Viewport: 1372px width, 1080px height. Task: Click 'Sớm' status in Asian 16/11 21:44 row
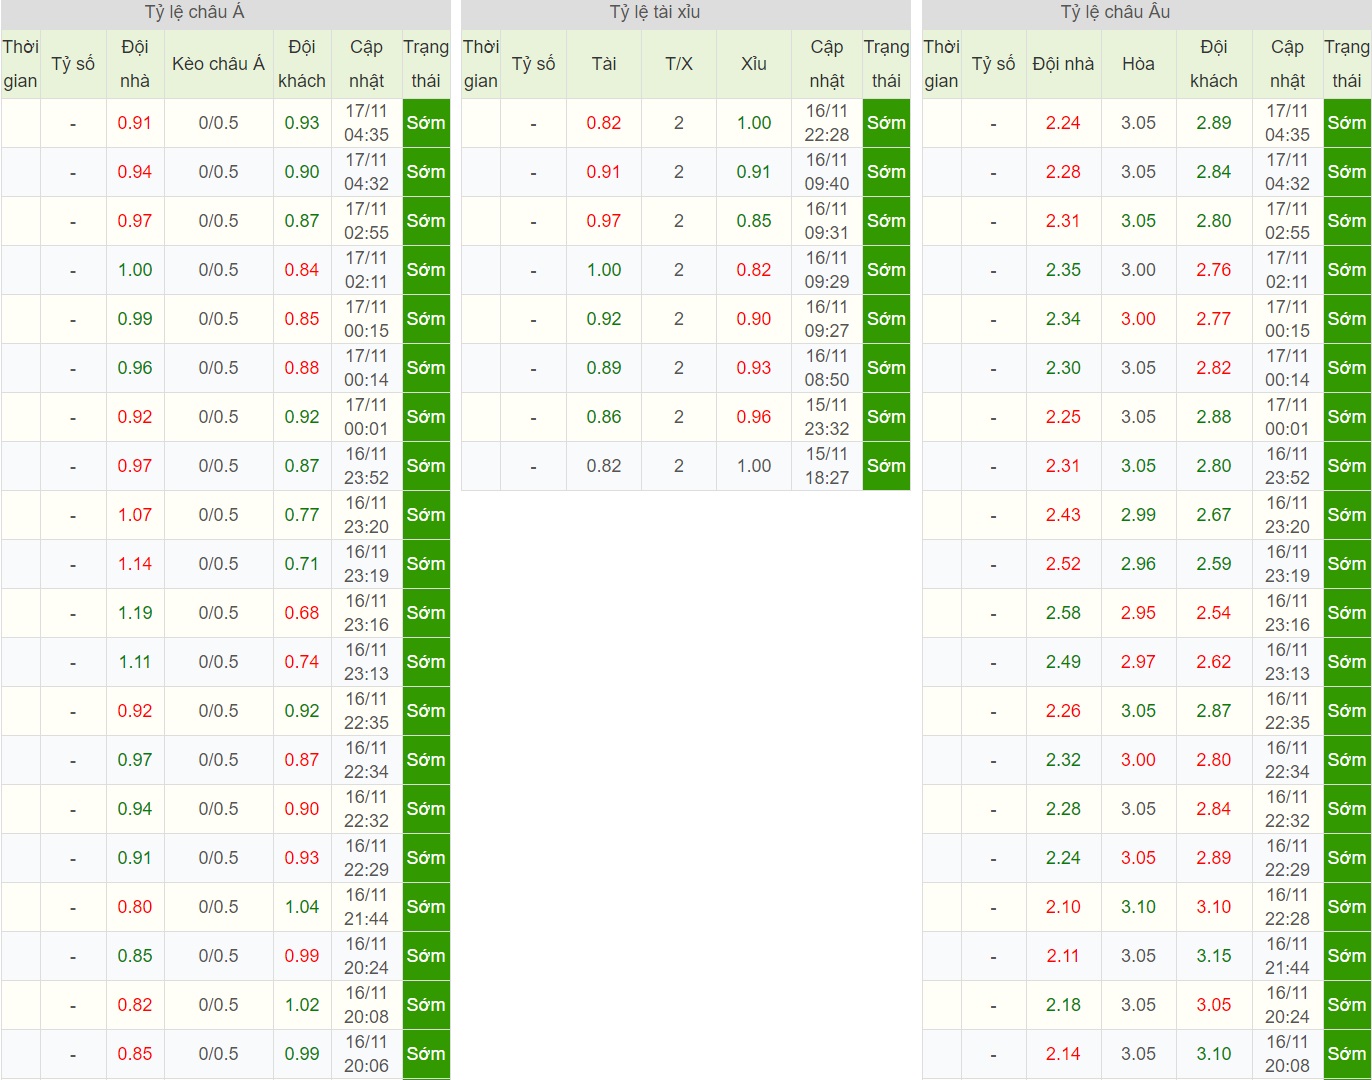tap(426, 907)
